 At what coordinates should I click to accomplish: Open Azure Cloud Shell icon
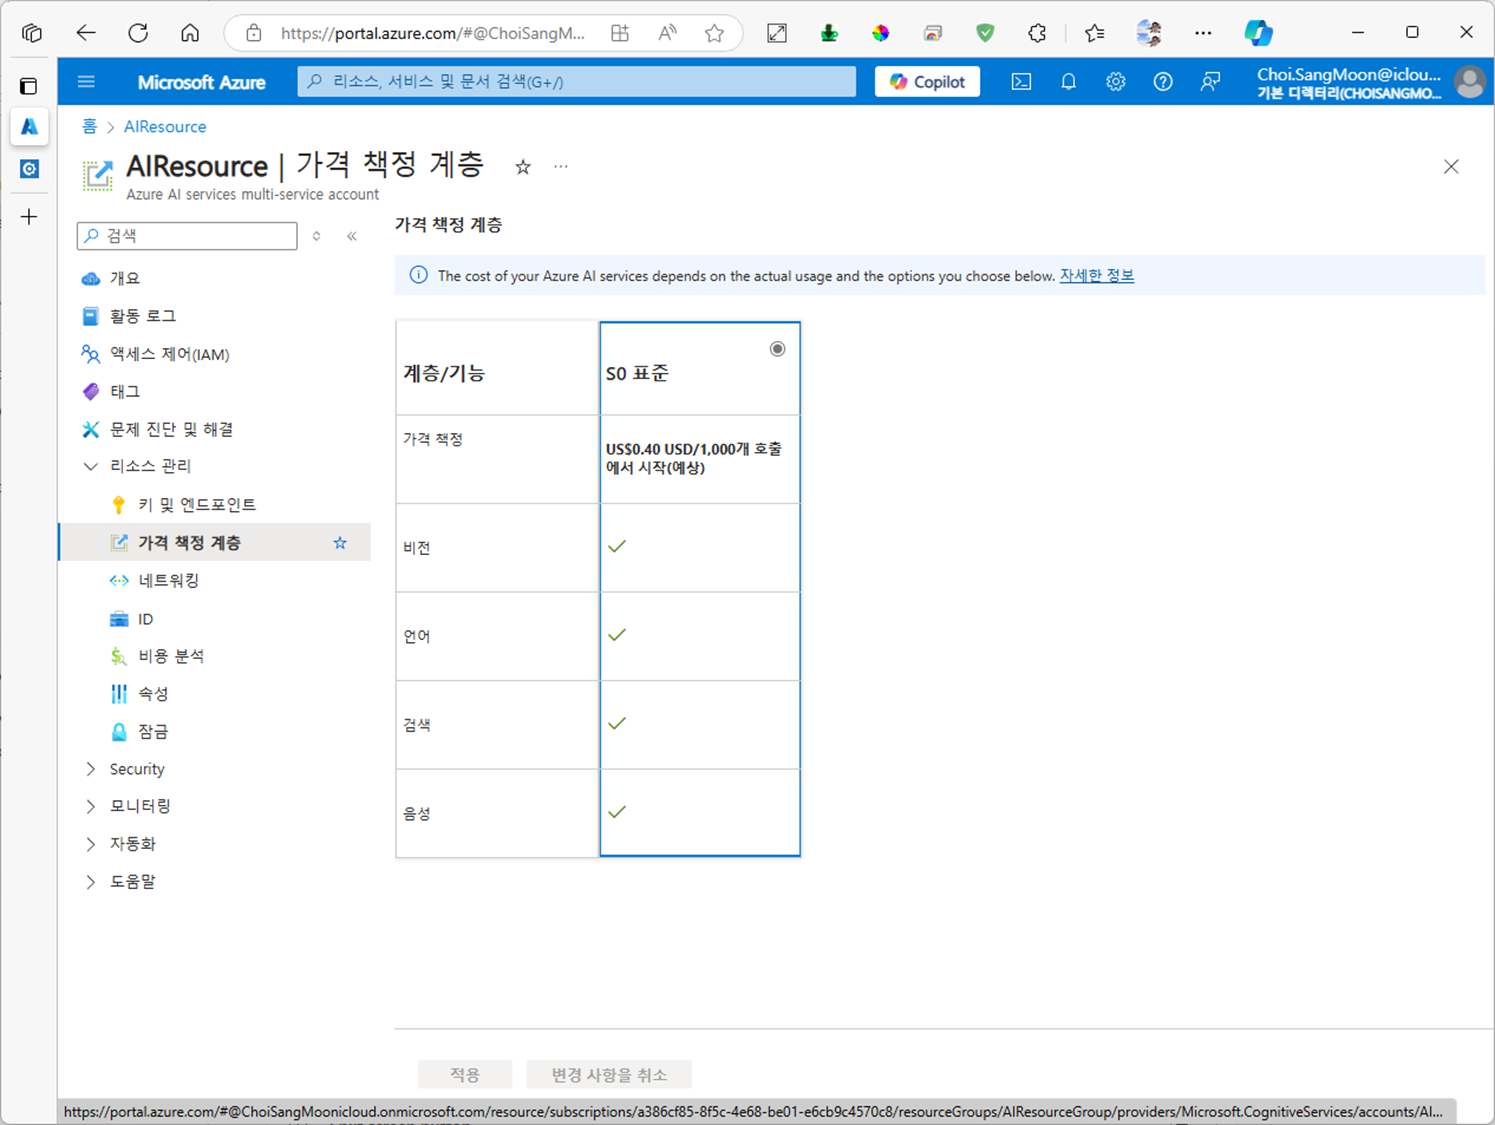[x=1021, y=82]
